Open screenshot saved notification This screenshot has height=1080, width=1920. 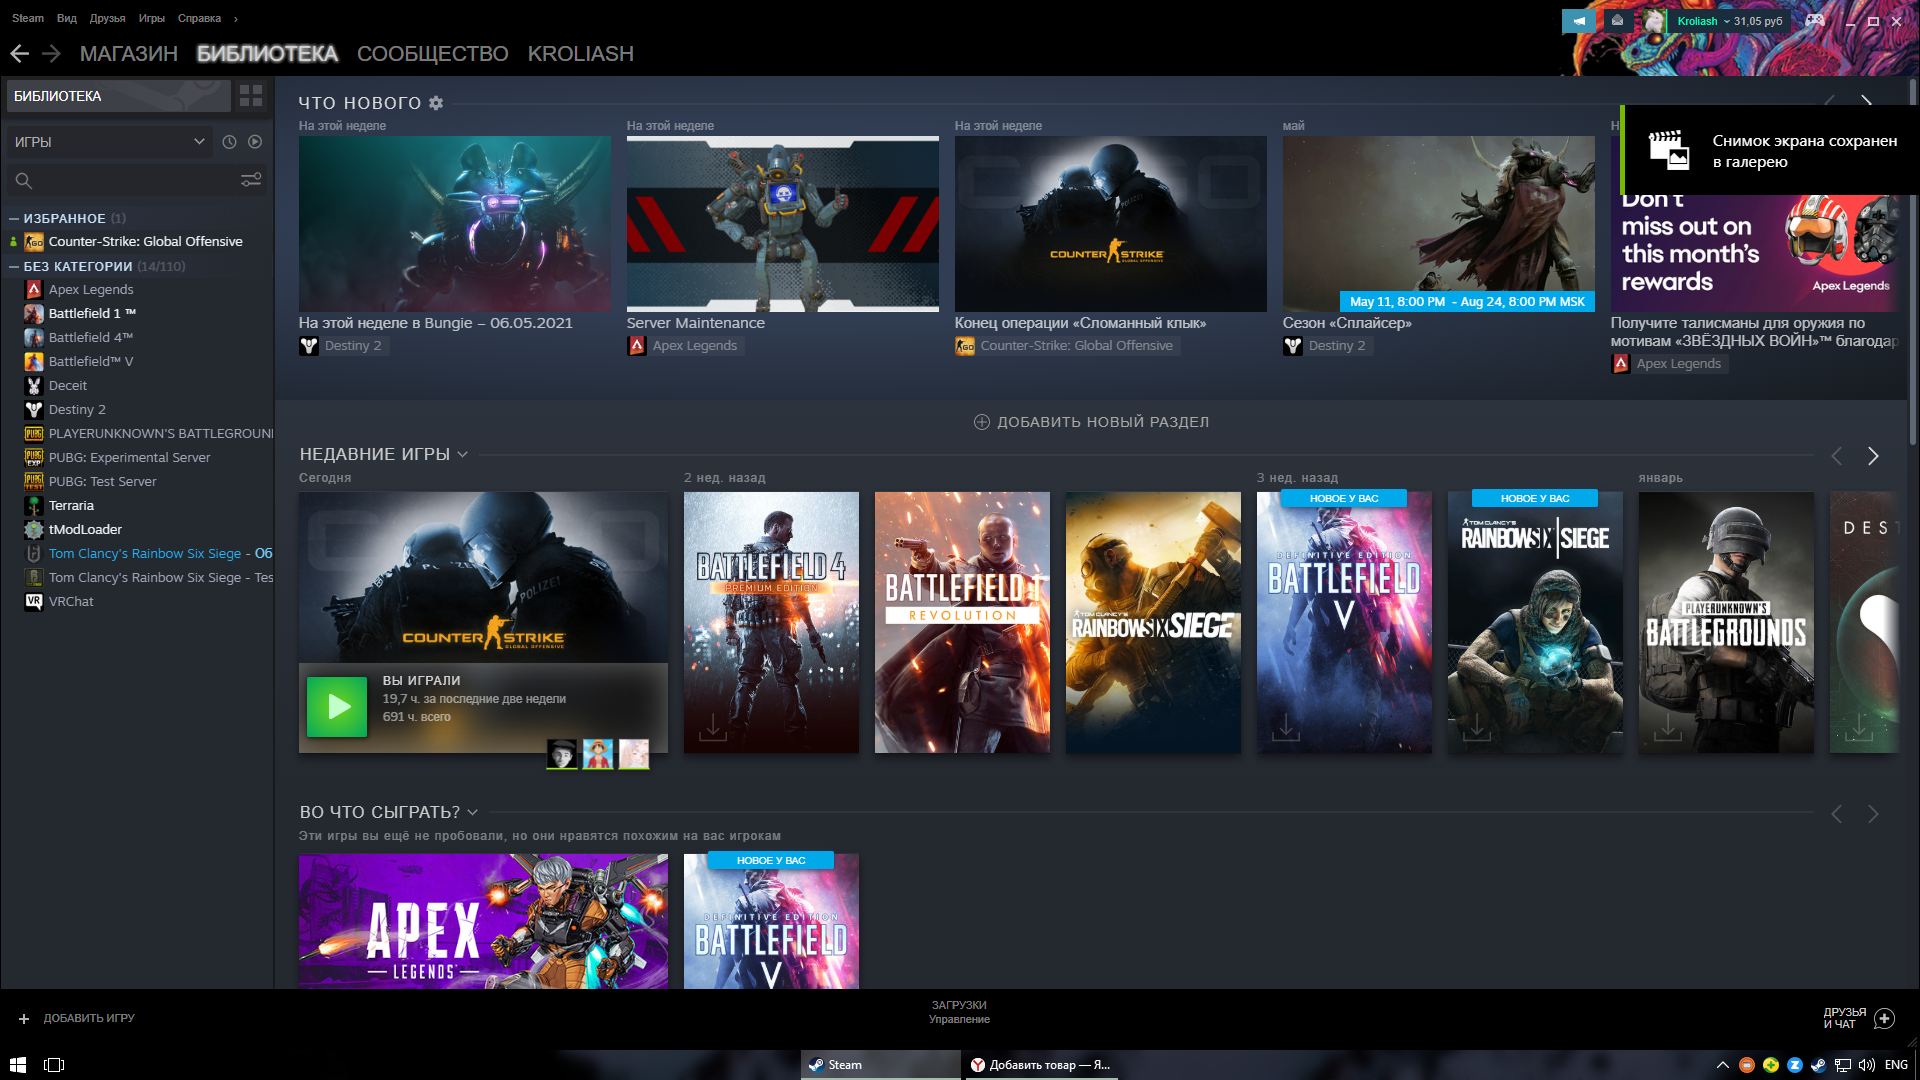(1770, 151)
